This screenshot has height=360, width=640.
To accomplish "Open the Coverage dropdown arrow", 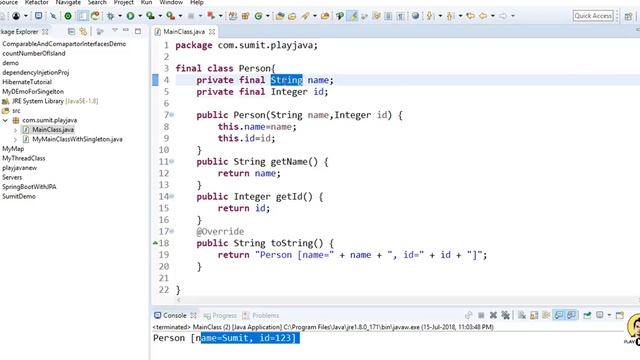I will click(160, 16).
